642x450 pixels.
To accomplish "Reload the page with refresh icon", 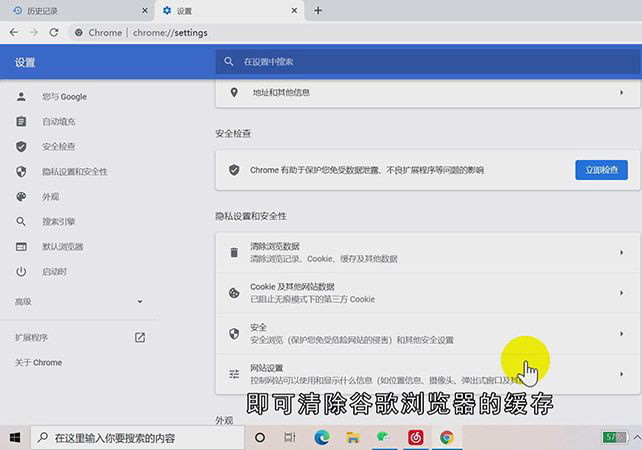I will click(x=54, y=32).
